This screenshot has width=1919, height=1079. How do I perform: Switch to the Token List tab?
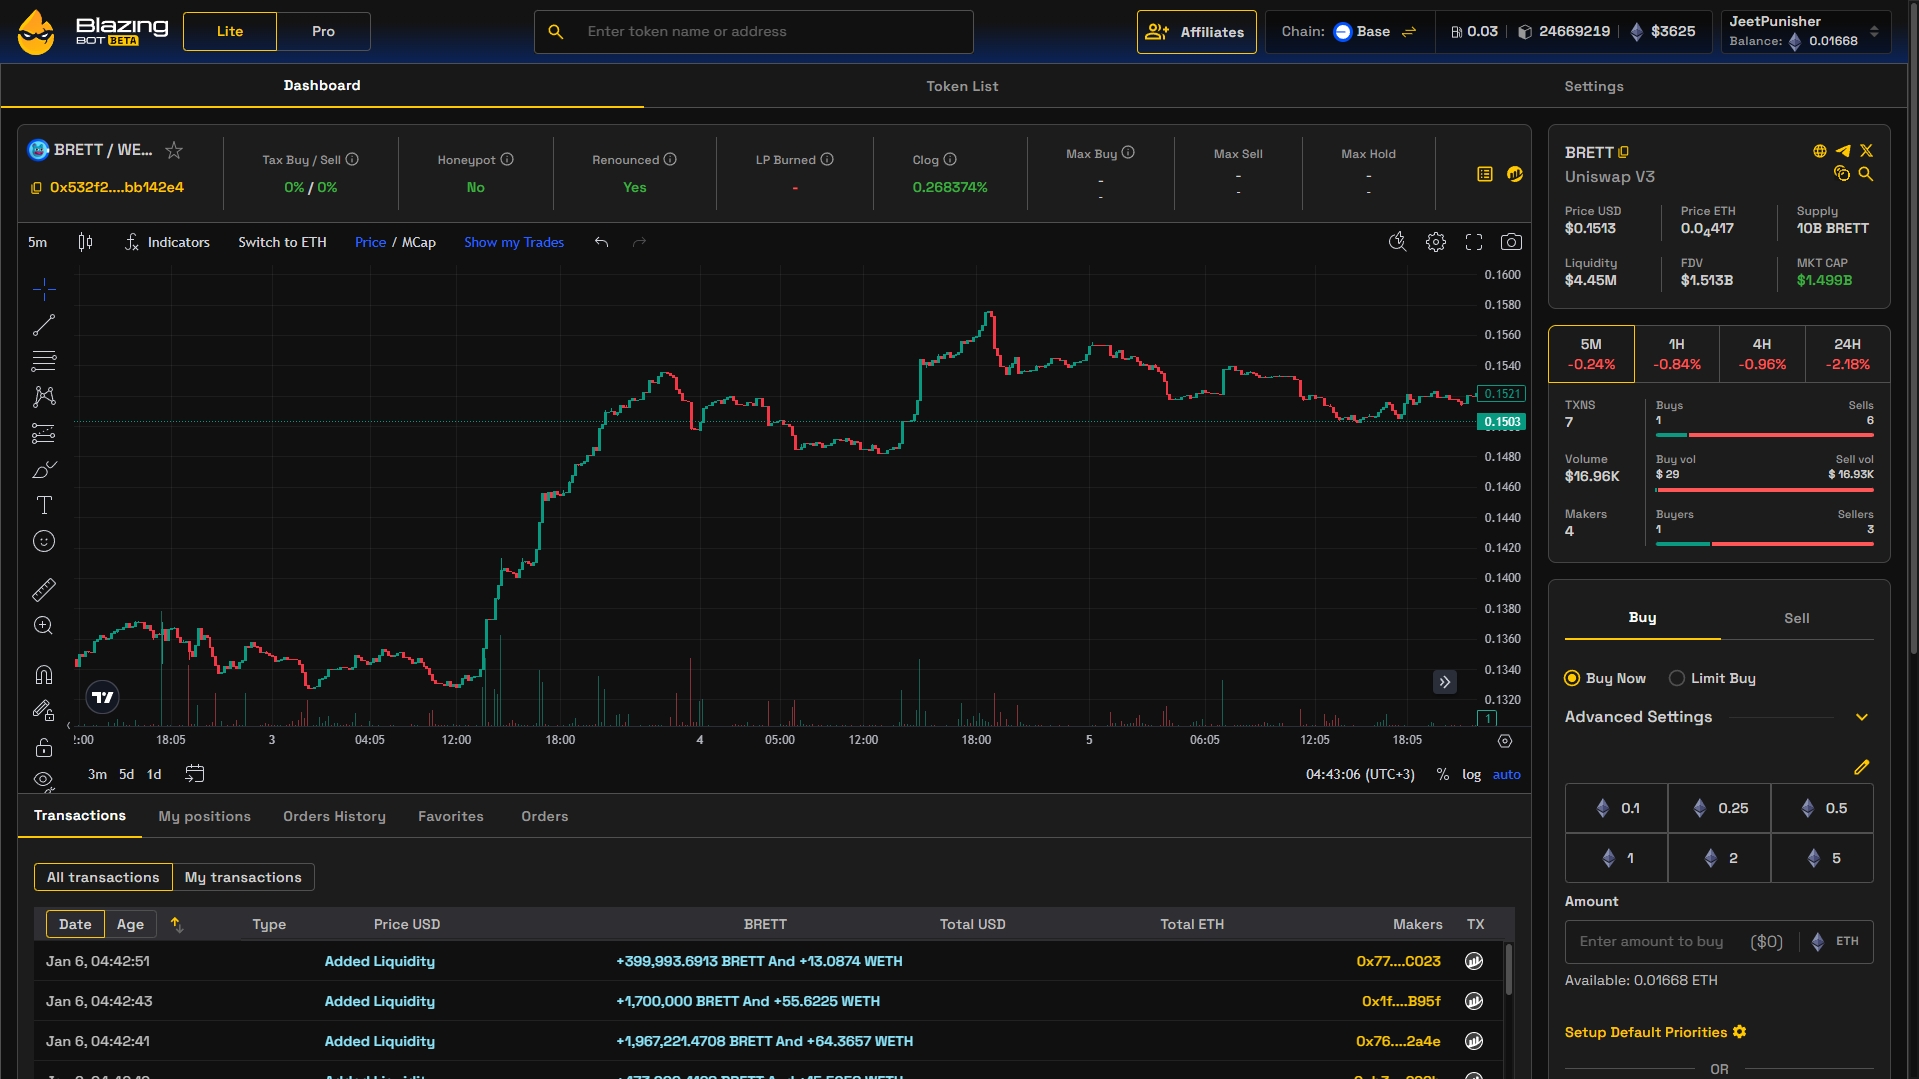pos(961,86)
